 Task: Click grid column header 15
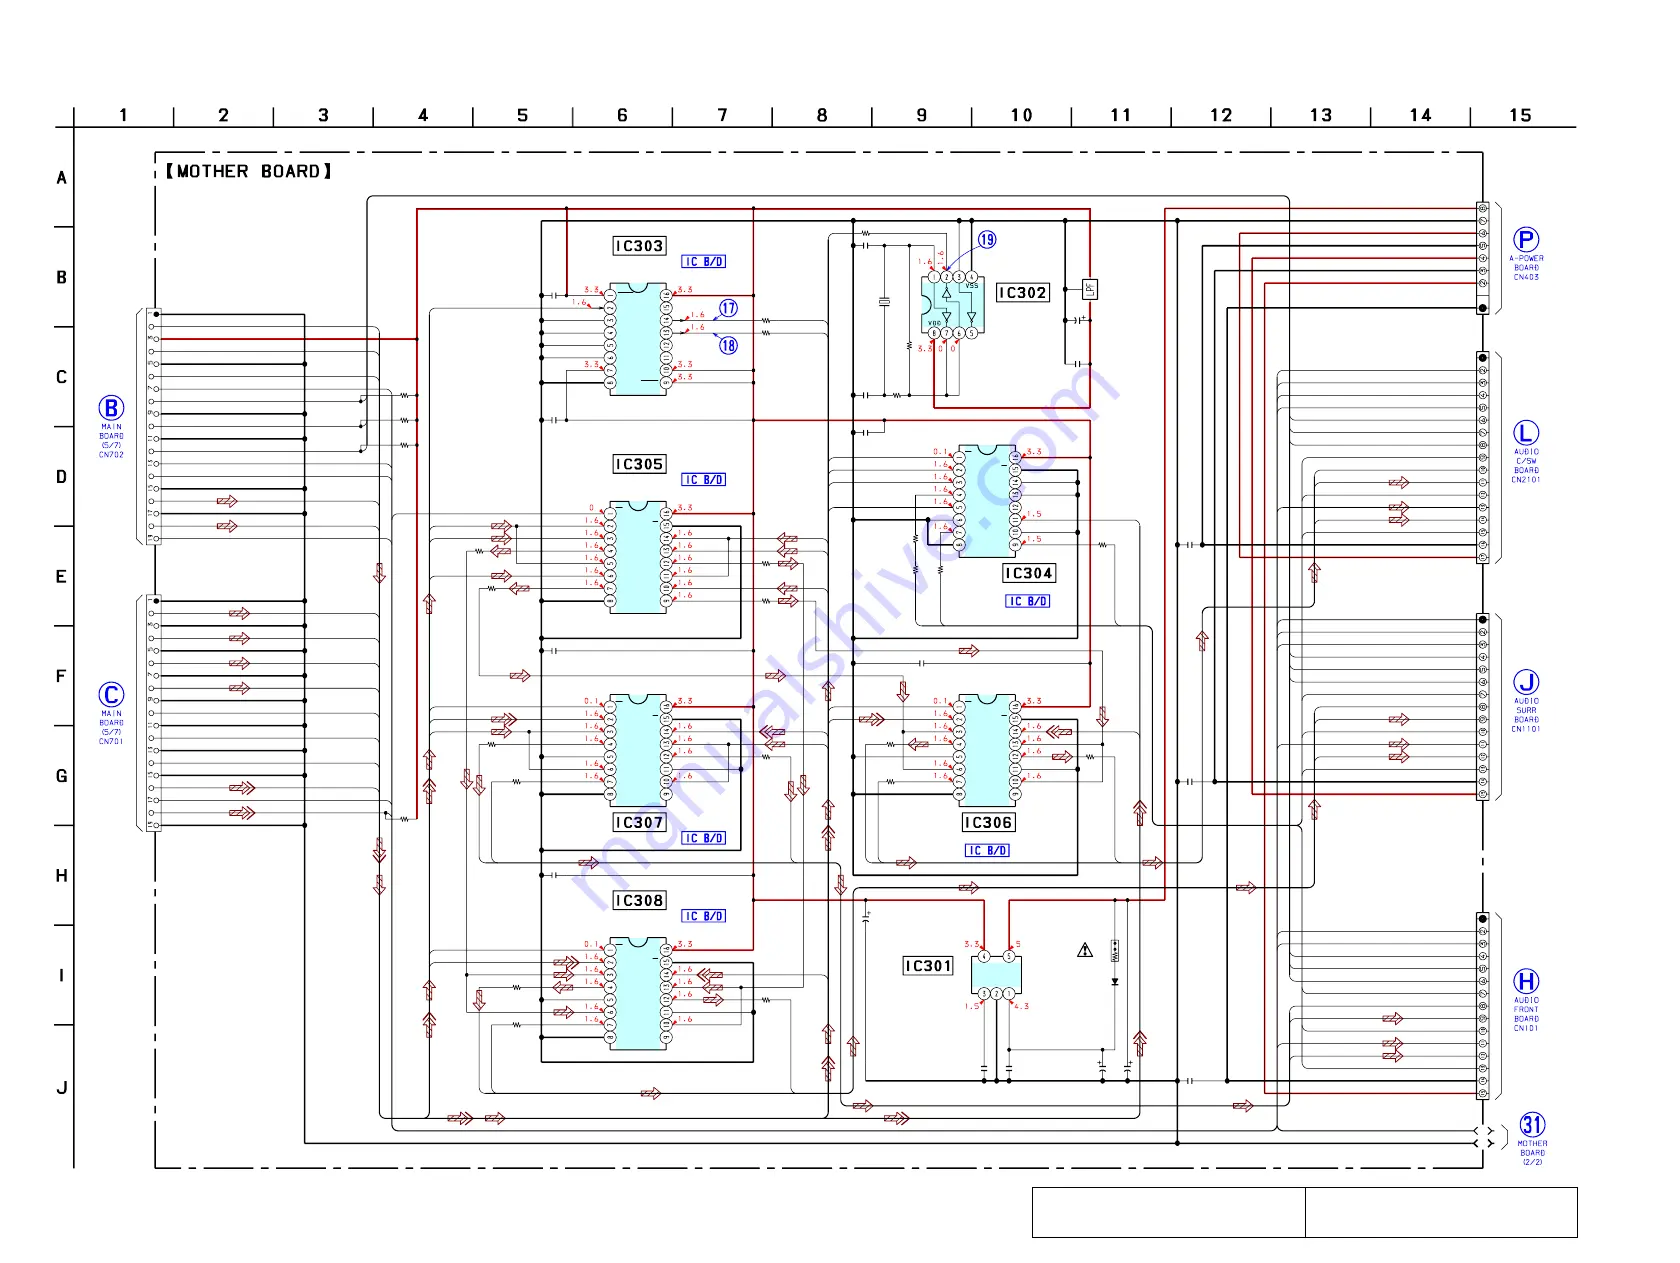1520,115
